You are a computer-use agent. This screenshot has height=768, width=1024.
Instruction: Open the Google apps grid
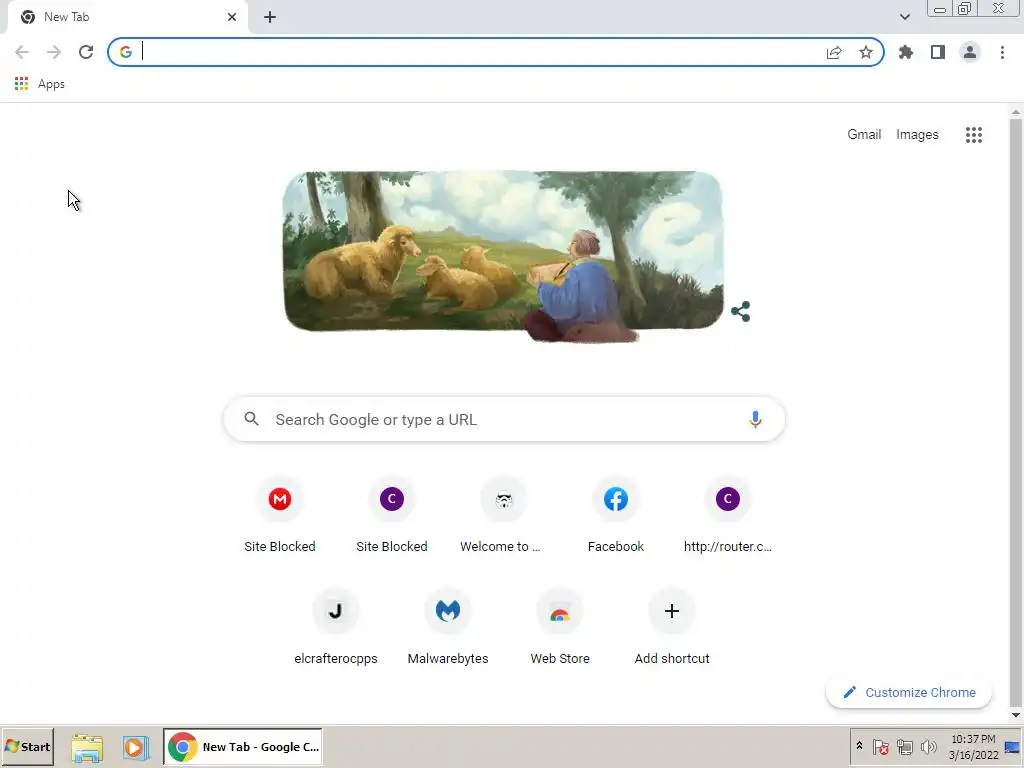[974, 135]
